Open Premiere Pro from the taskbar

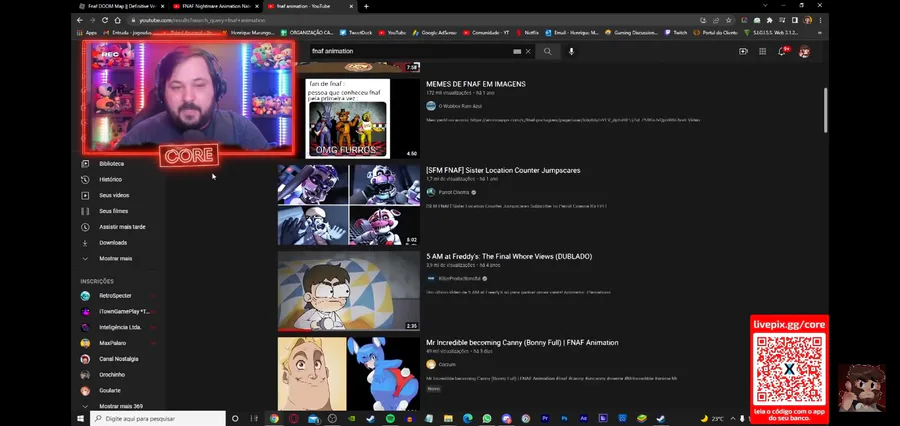click(x=545, y=419)
